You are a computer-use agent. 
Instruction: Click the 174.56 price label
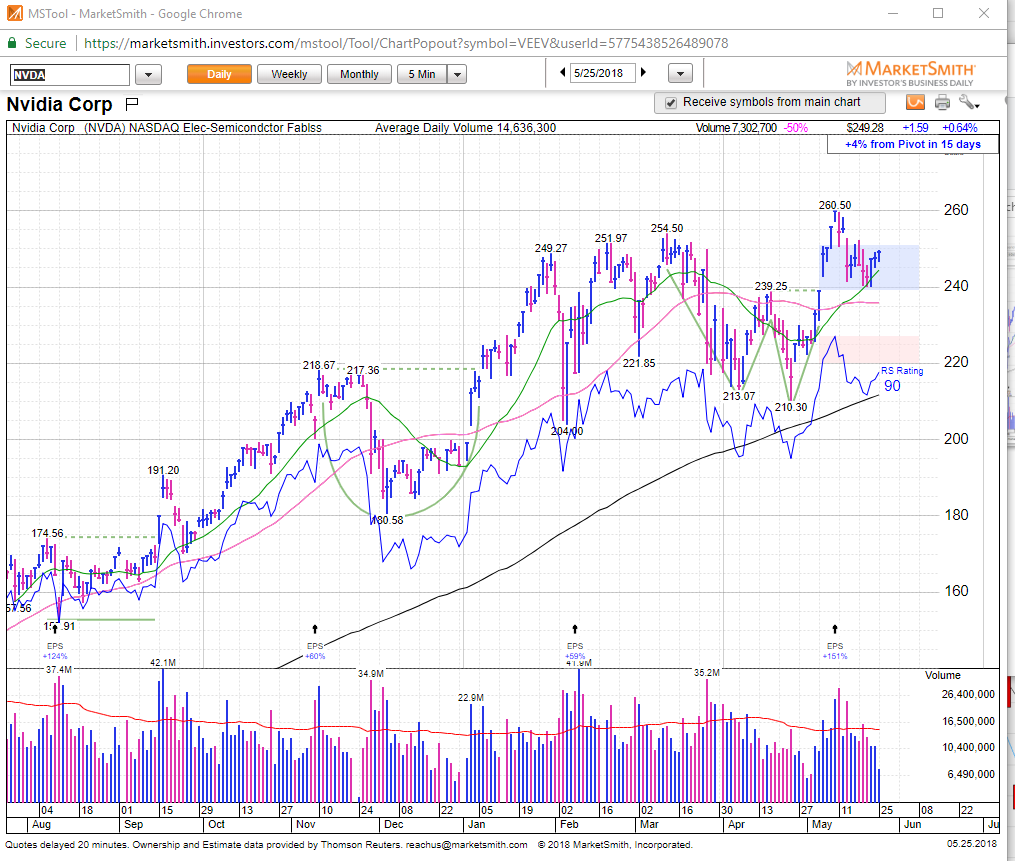pyautogui.click(x=48, y=533)
